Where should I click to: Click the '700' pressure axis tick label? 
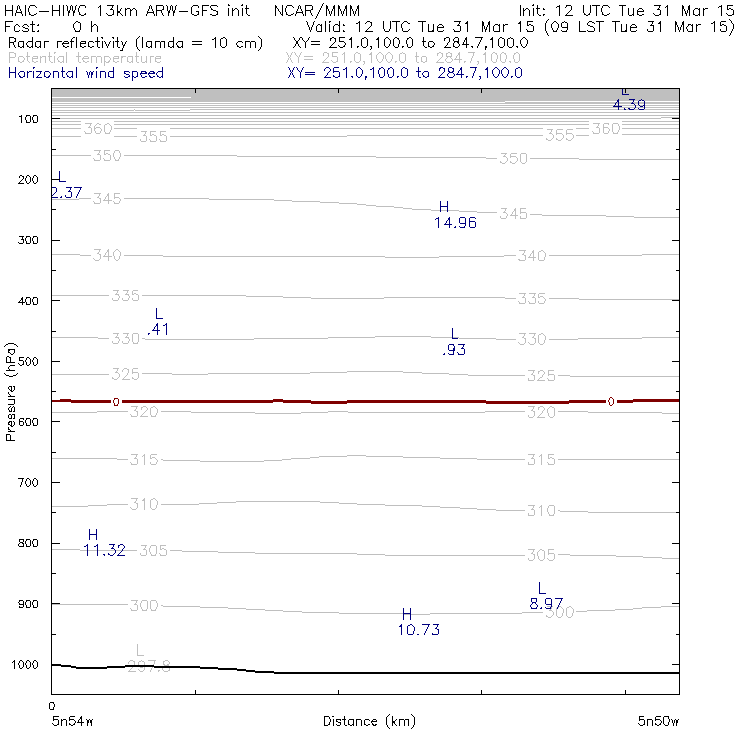tap(28, 483)
